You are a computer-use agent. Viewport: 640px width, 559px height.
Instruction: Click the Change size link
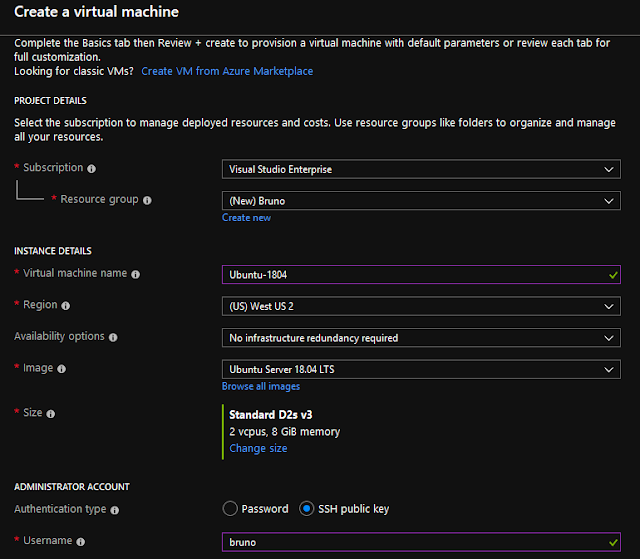tap(258, 448)
